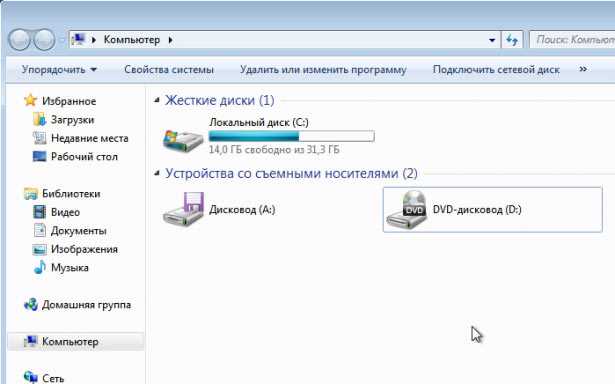Click the Изображения library icon
This screenshot has height=384, width=615.
pyautogui.click(x=39, y=249)
